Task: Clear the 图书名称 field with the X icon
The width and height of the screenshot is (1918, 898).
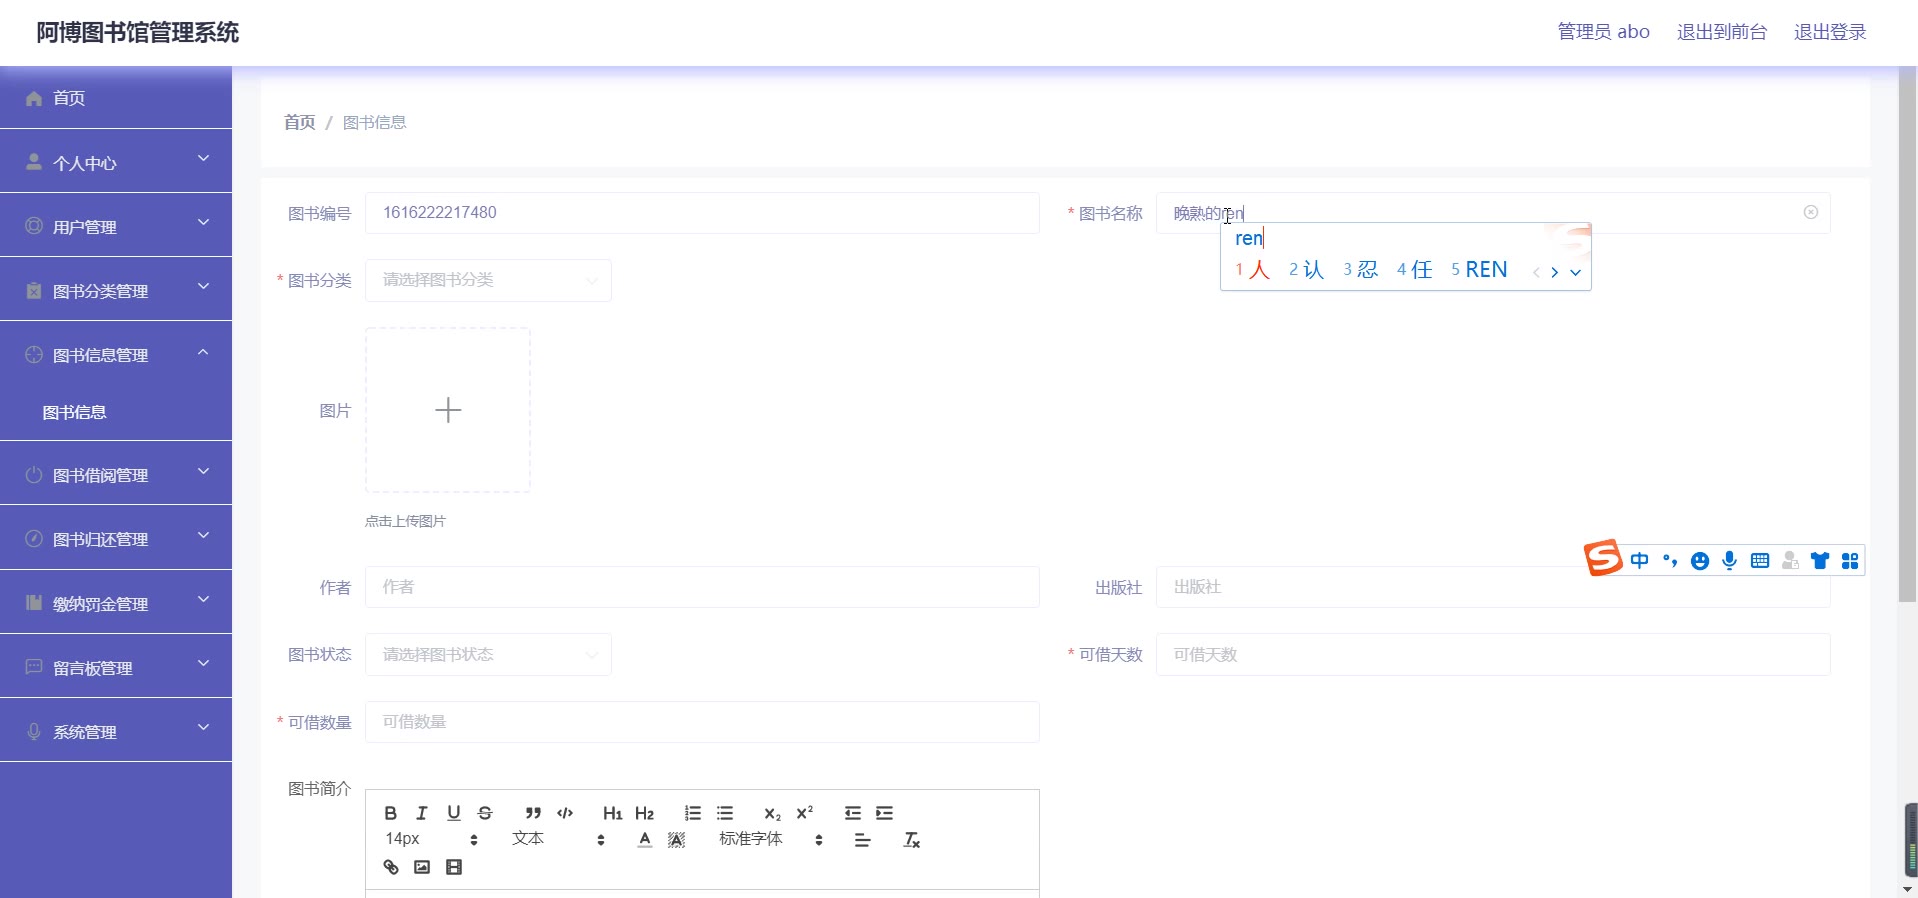Action: 1811,212
